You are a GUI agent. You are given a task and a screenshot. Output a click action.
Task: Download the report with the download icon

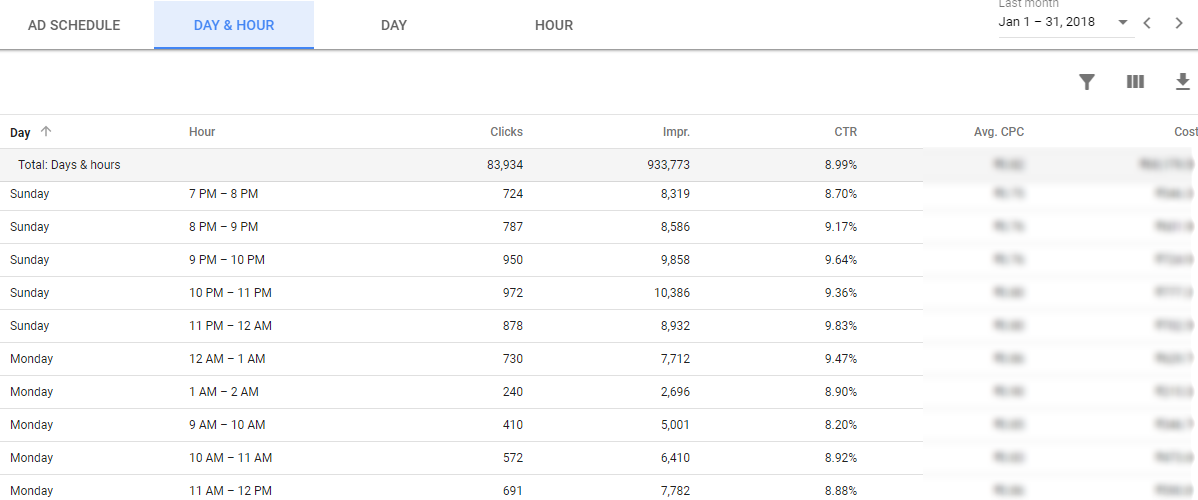coord(1183,81)
